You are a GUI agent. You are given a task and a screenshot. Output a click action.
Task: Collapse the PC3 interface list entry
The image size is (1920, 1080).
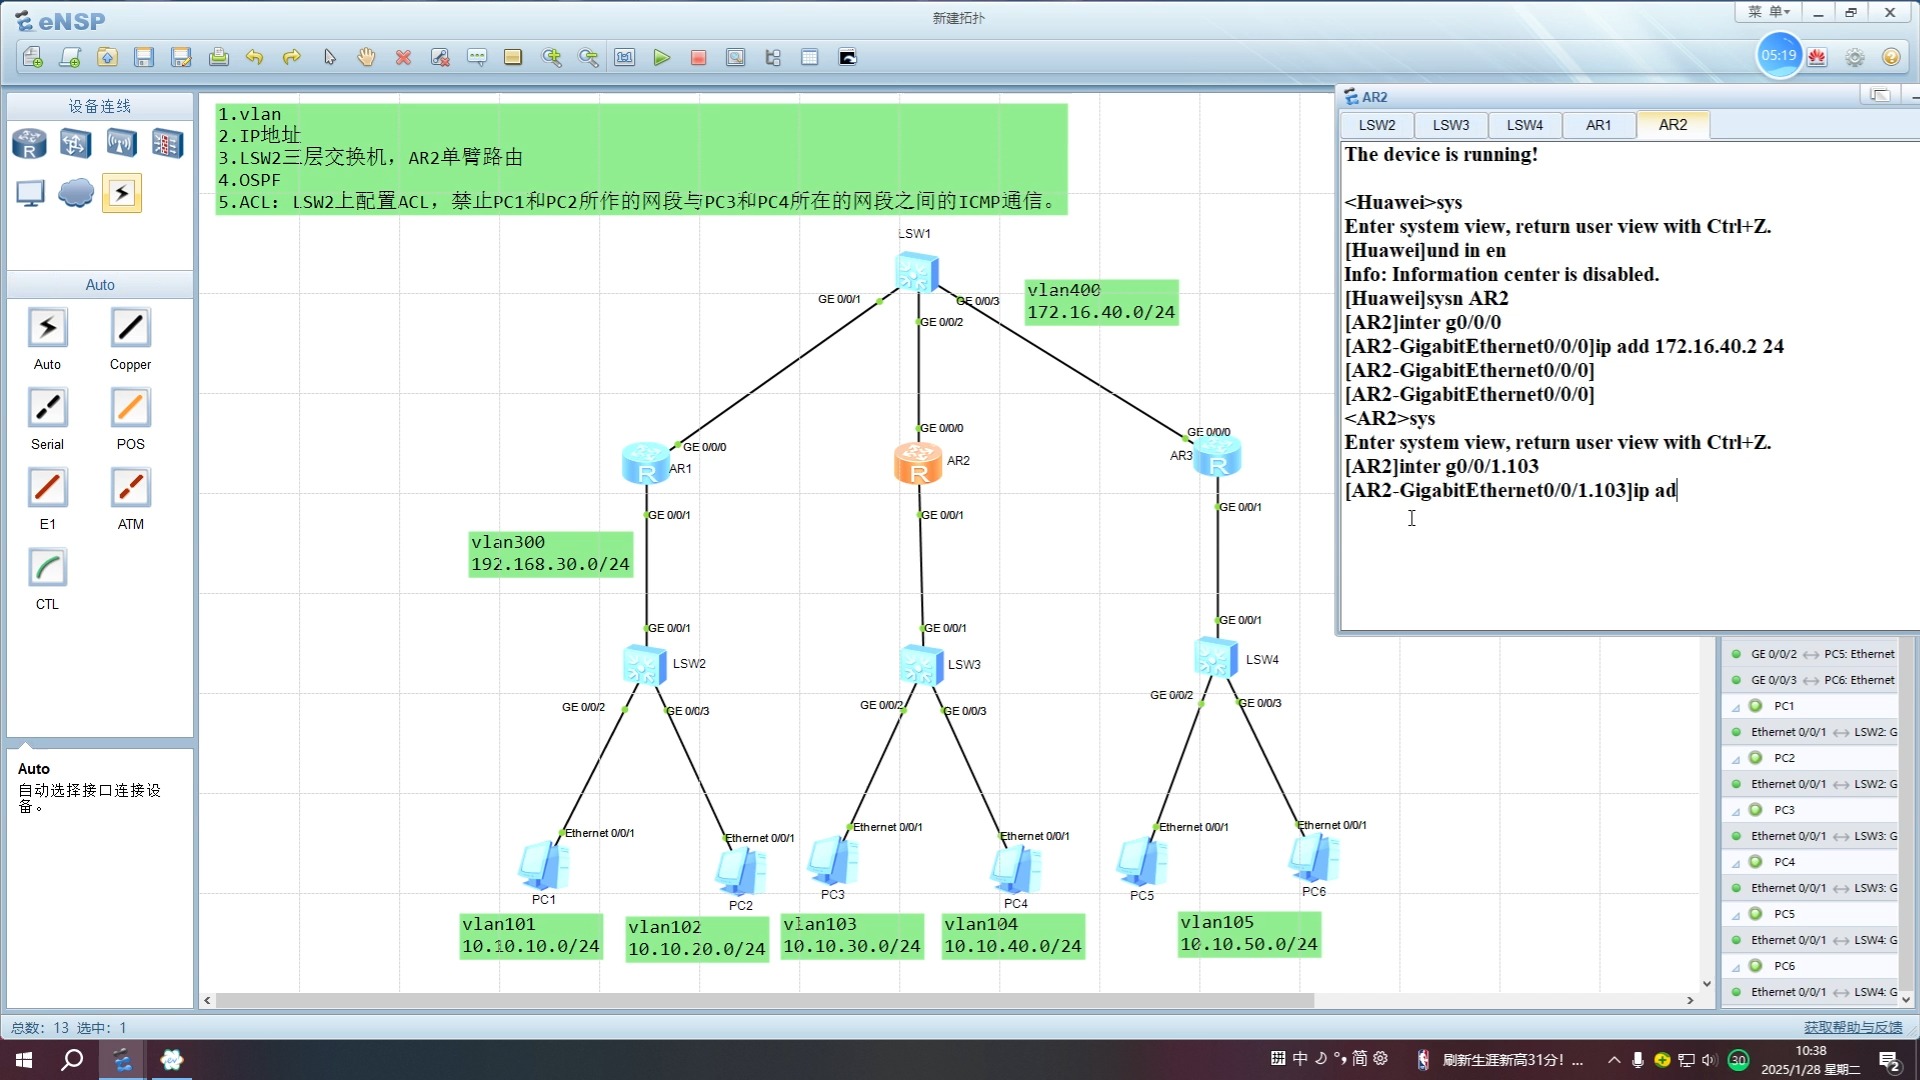pos(1736,811)
